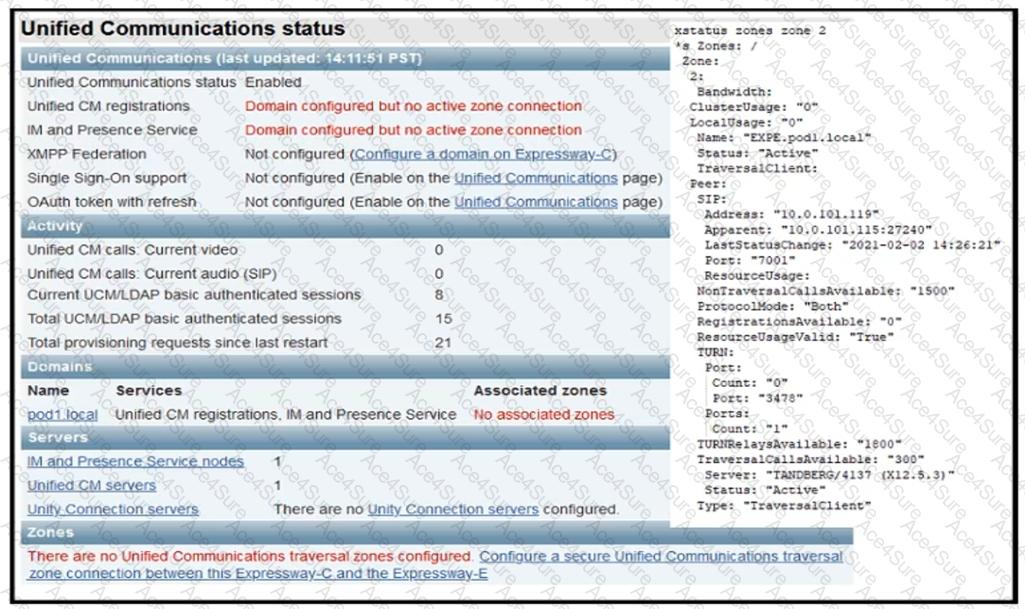The image size is (1025, 609).
Task: Open Unity Connection servers link in Servers list
Action: [112, 509]
